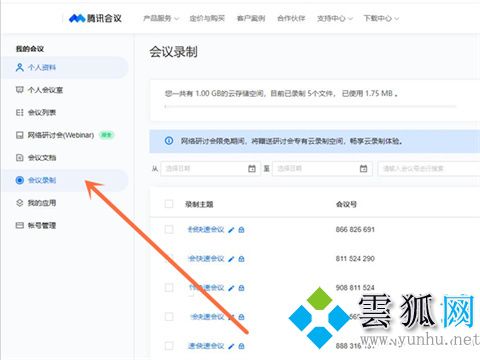The image size is (480, 360).
Task: Open 个人资料 via its person icon
Action: point(20,67)
